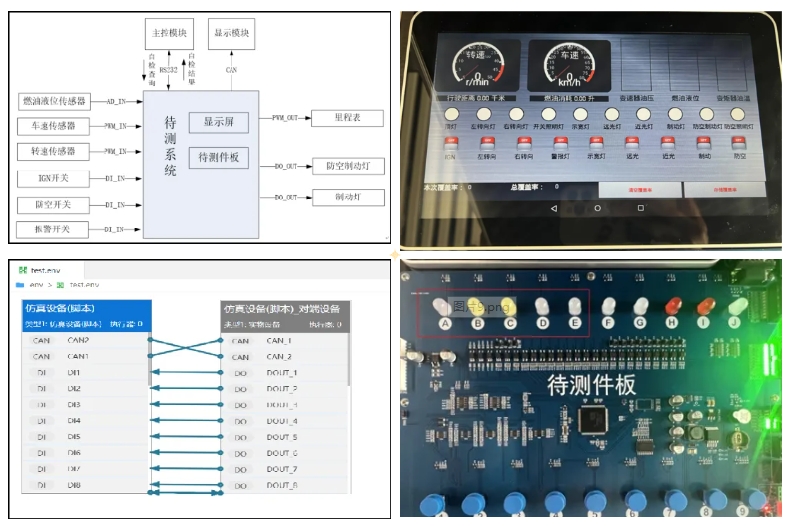Click the 车速 km/h speedometer gauge
The height and width of the screenshot is (526, 792).
(569, 65)
